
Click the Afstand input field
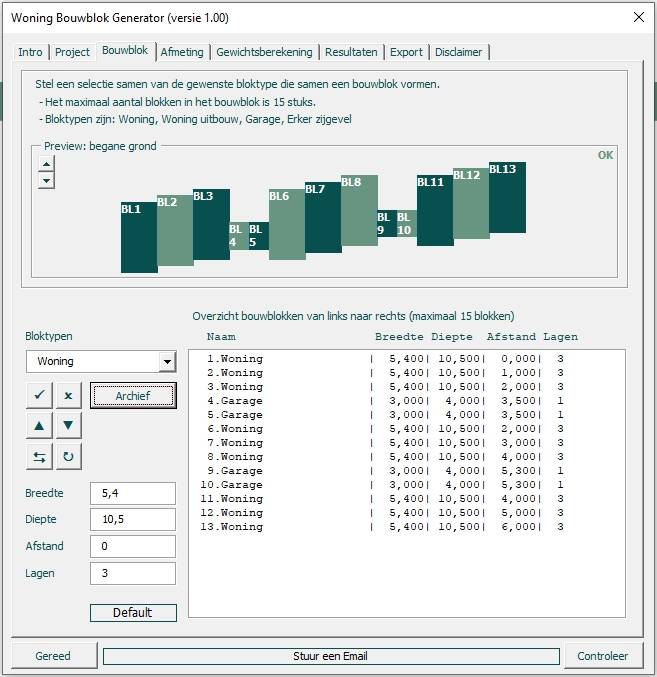[x=133, y=546]
